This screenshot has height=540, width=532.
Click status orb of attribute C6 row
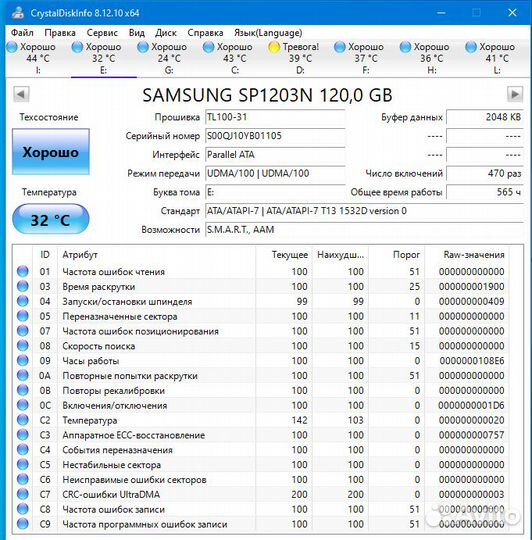pyautogui.click(x=23, y=479)
